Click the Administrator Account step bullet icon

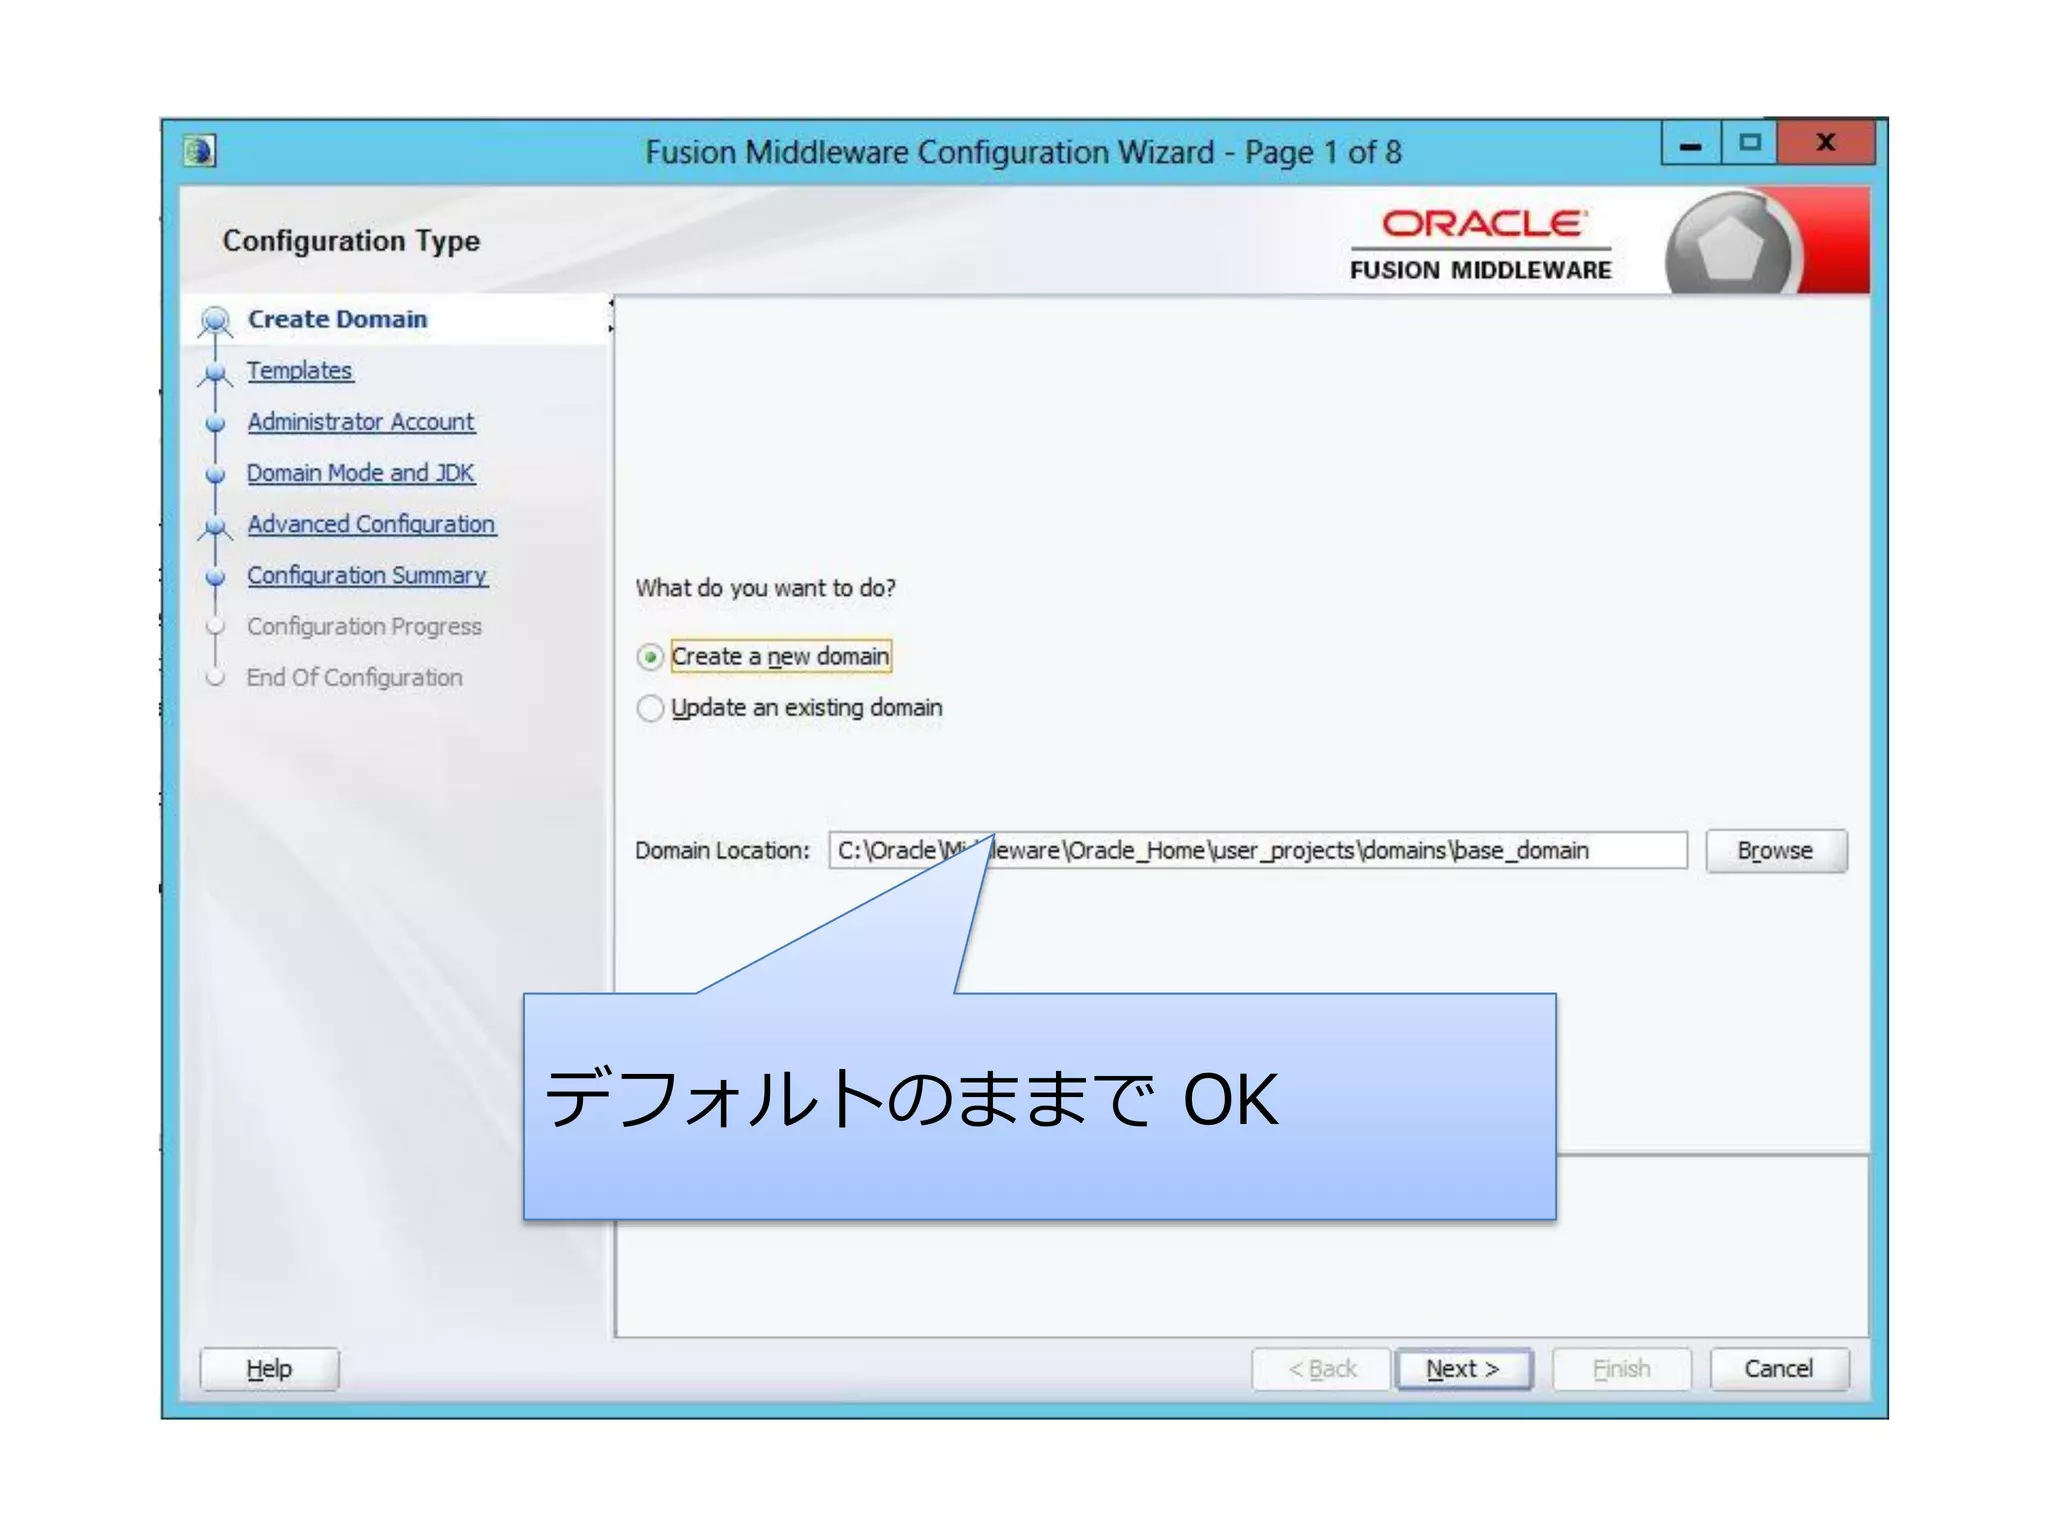coord(215,423)
